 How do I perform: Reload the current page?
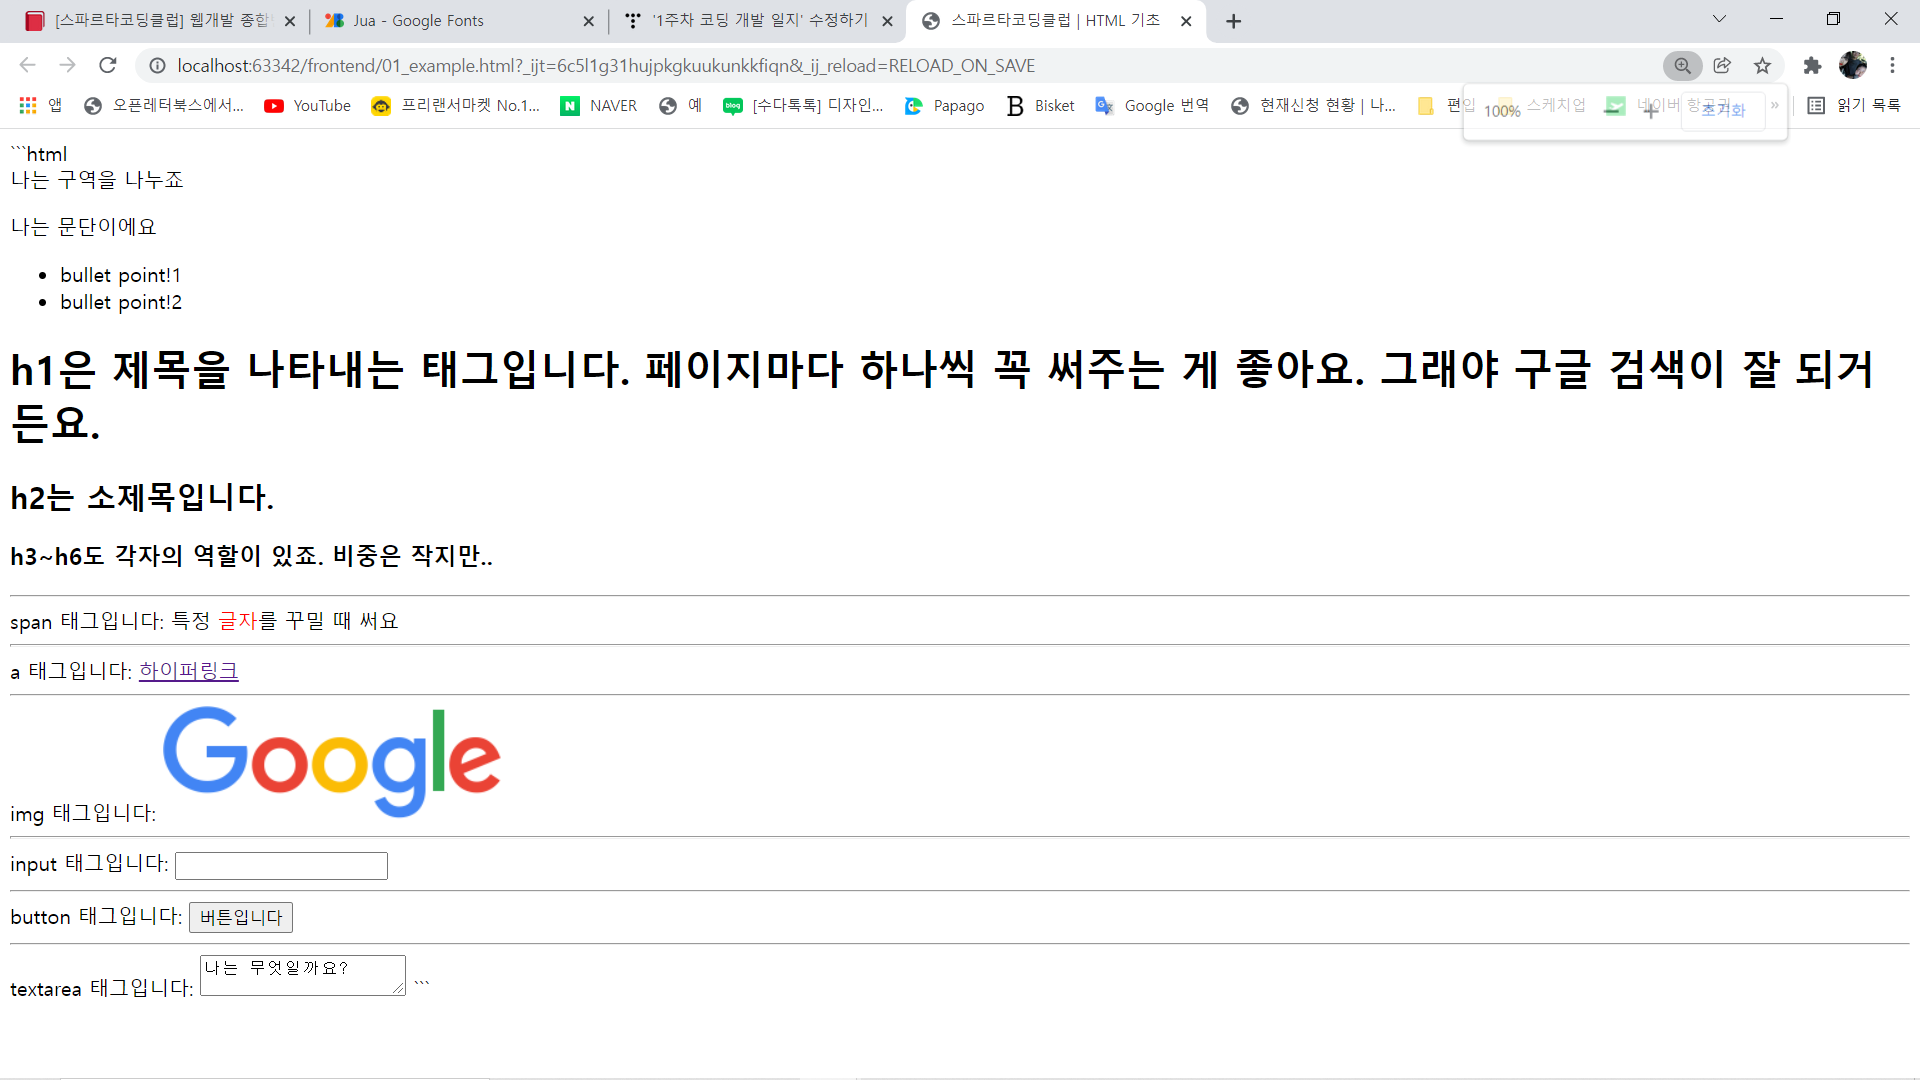(x=108, y=65)
